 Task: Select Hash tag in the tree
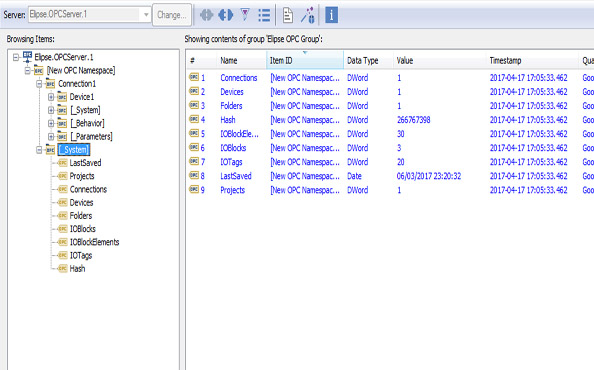tap(77, 269)
